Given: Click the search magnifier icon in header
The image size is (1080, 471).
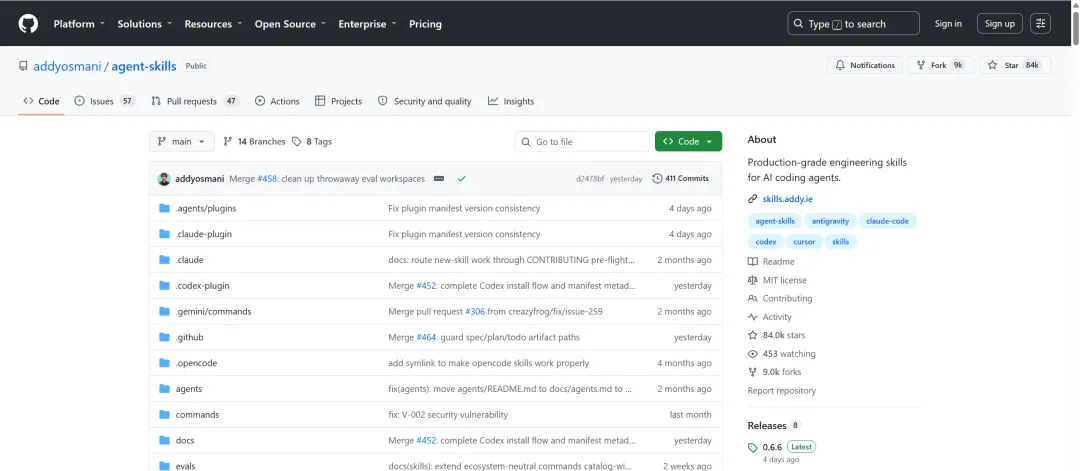Looking at the screenshot, I should point(798,23).
